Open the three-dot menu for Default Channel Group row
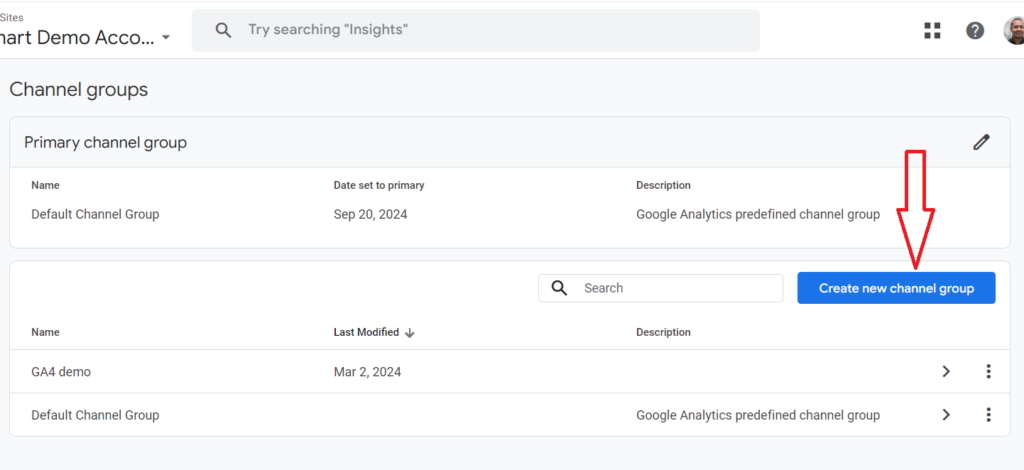This screenshot has width=1024, height=470. [988, 415]
